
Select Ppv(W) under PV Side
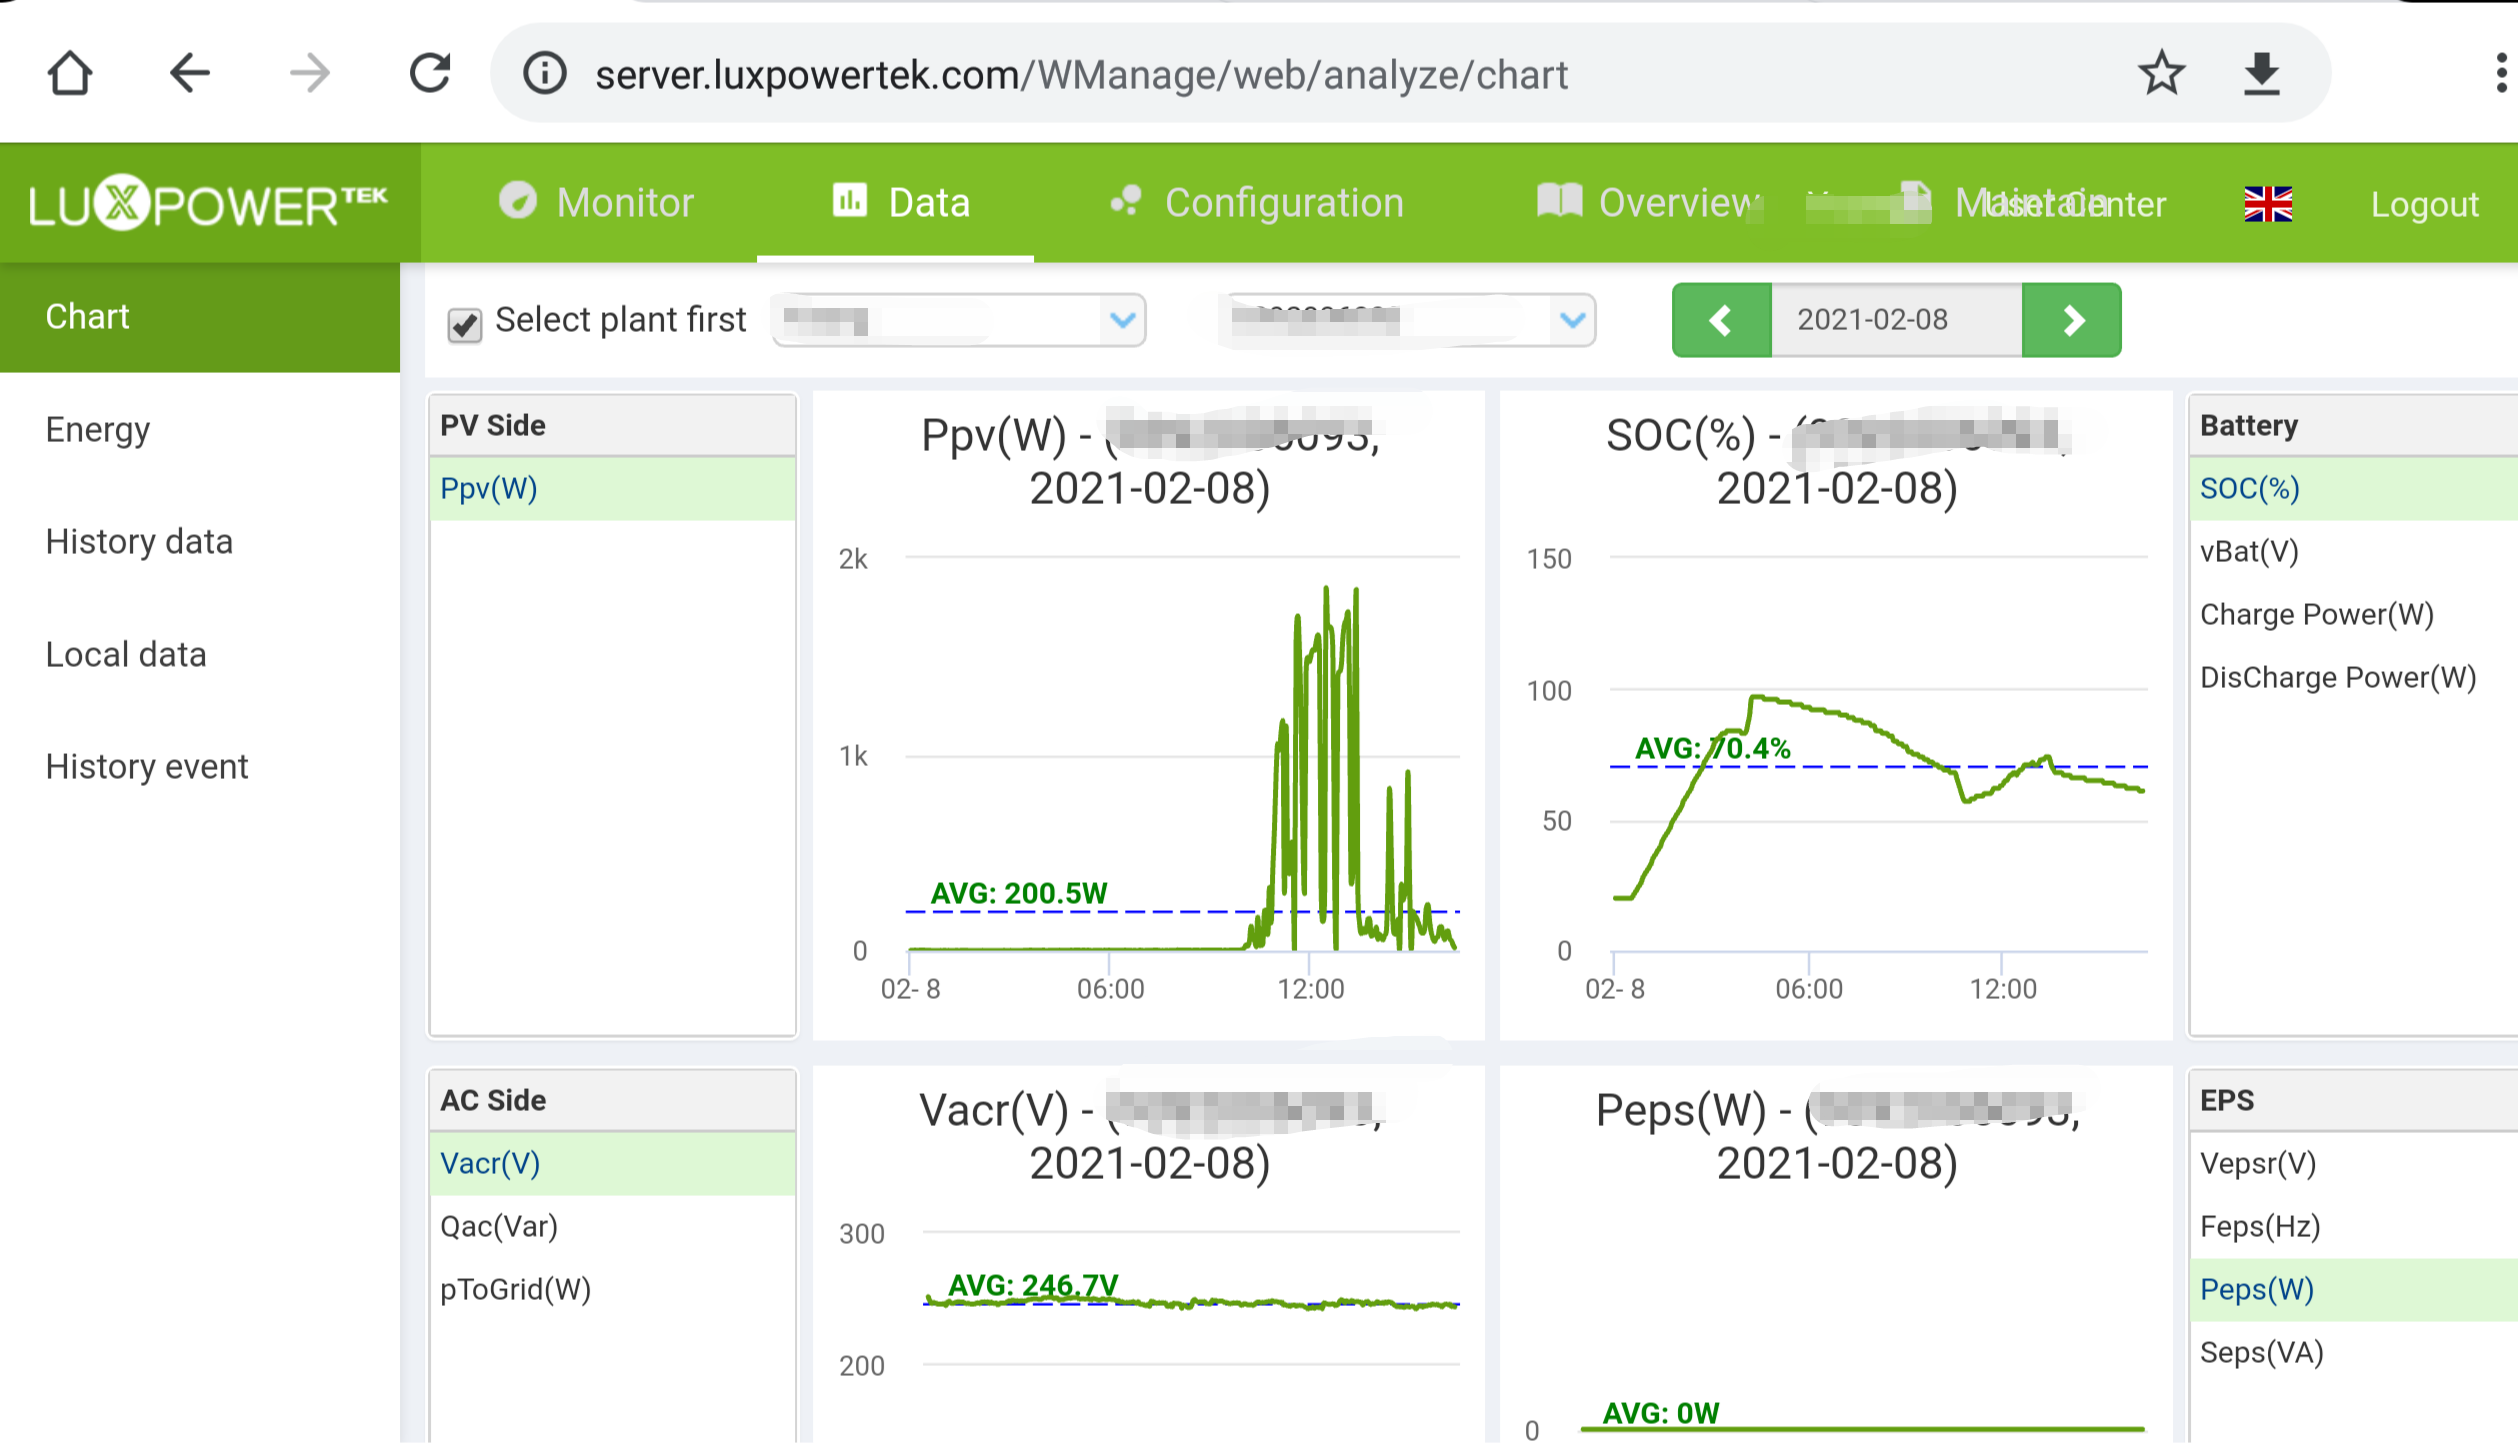coord(612,489)
